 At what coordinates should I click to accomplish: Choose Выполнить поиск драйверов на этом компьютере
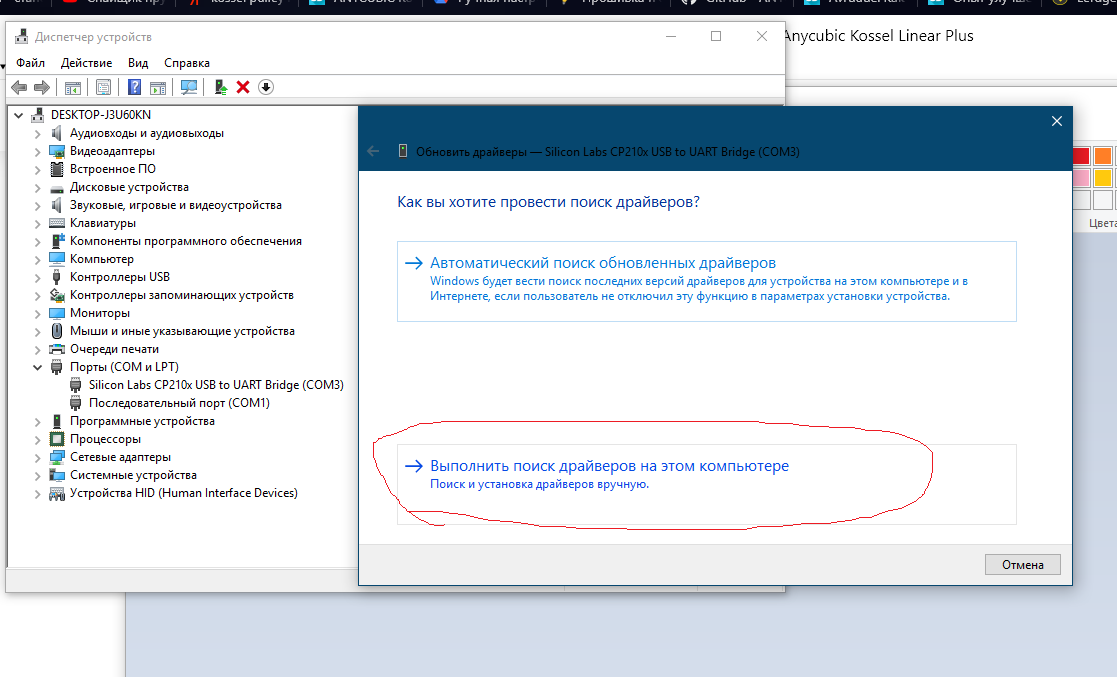pos(707,485)
